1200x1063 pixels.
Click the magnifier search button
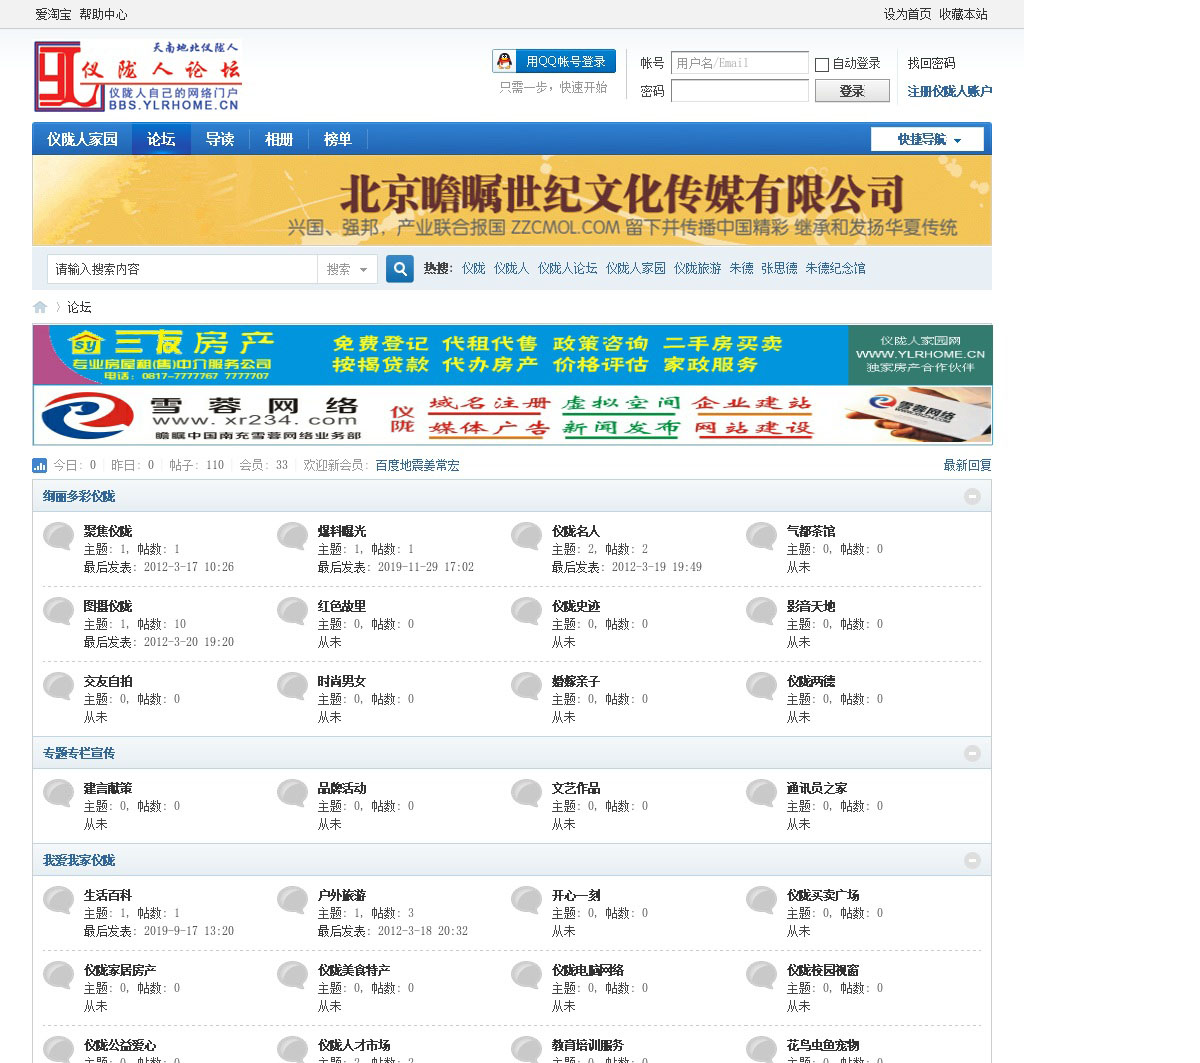(x=400, y=269)
